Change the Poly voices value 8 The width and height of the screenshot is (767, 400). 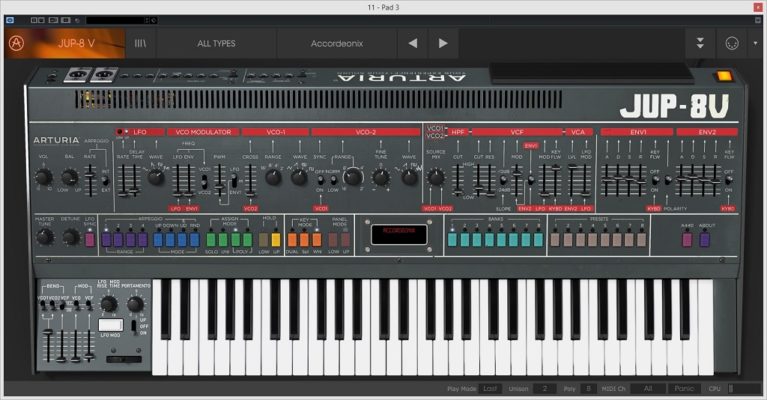click(588, 389)
